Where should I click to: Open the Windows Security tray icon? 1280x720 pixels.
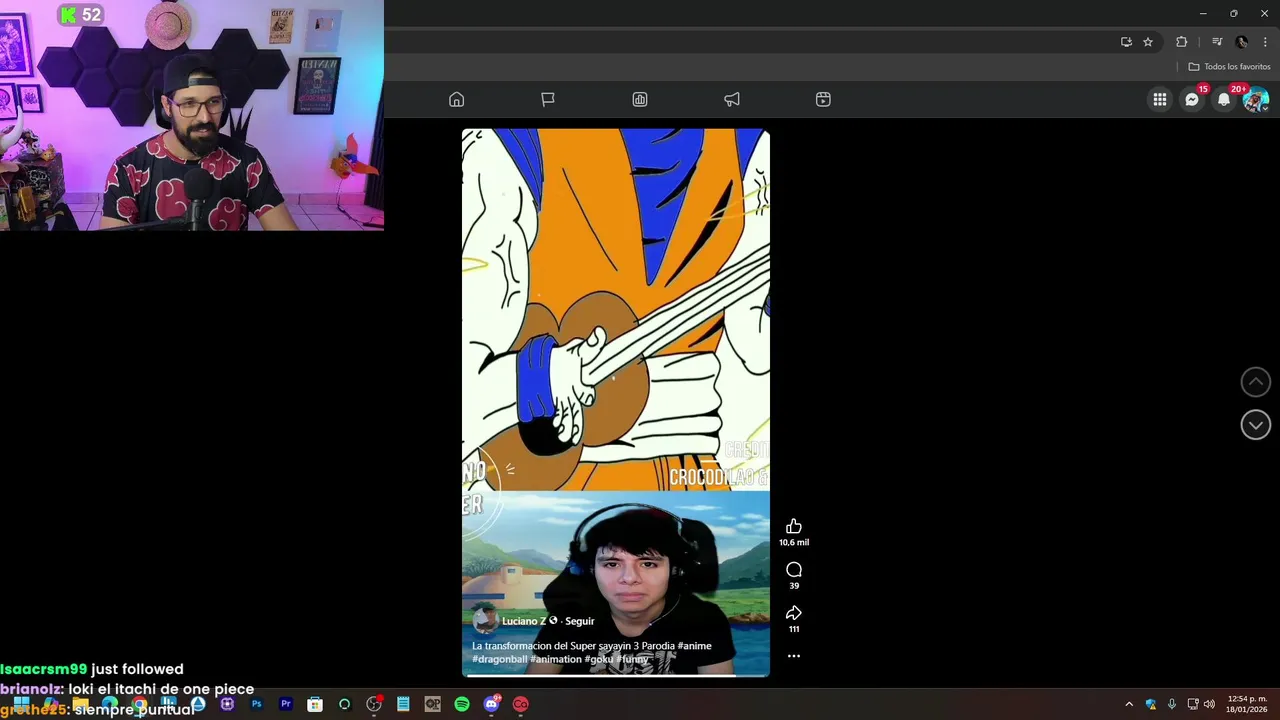(x=1151, y=704)
